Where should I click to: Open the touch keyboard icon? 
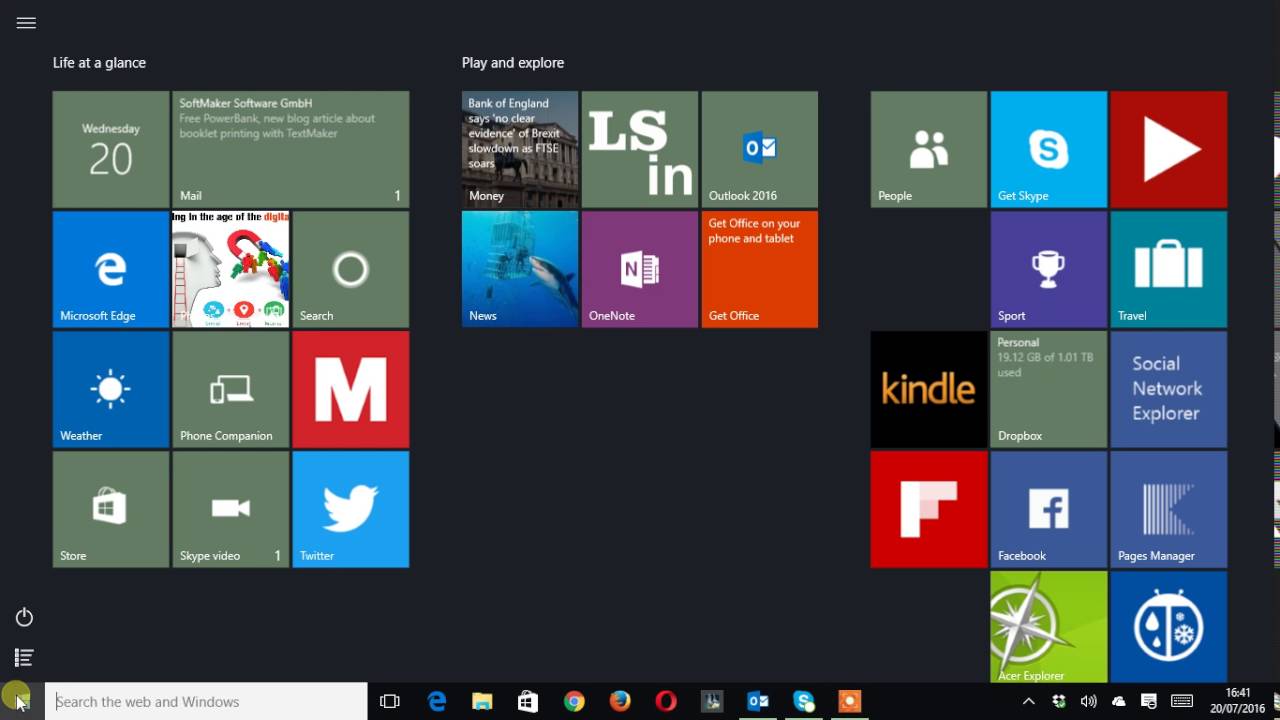1181,701
